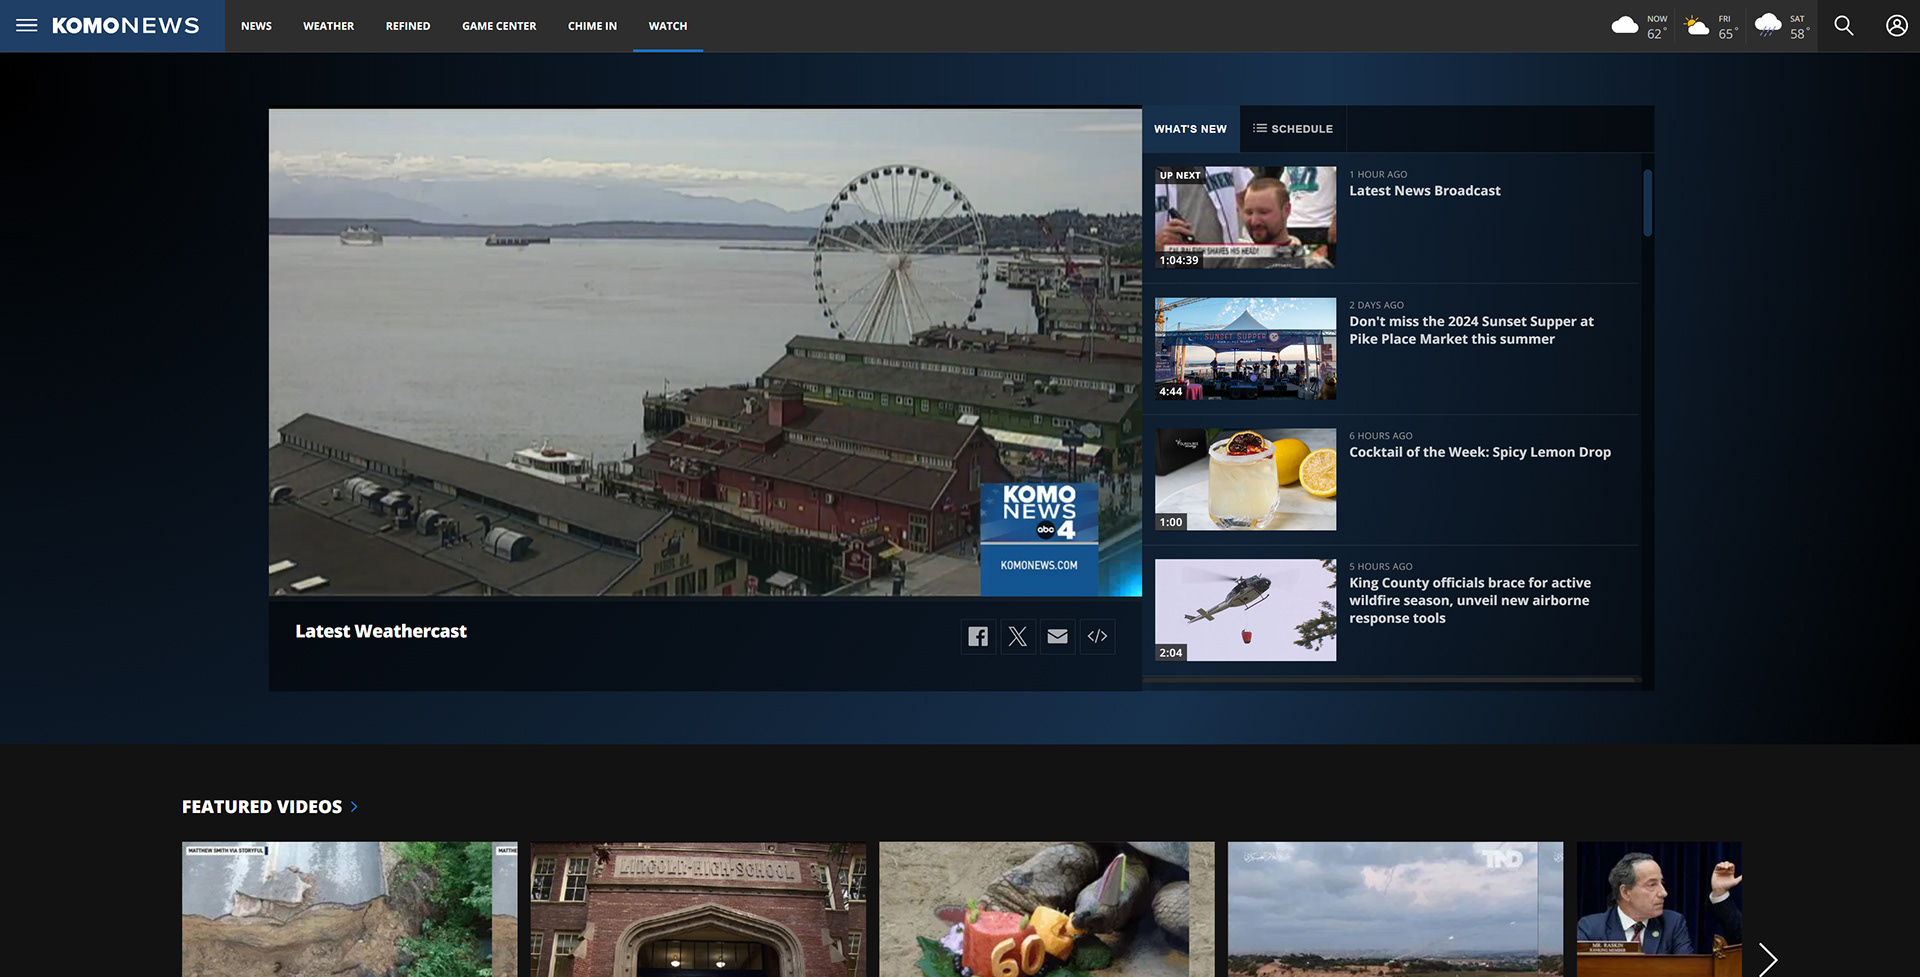Click the 65° Friday temperature

click(1727, 34)
